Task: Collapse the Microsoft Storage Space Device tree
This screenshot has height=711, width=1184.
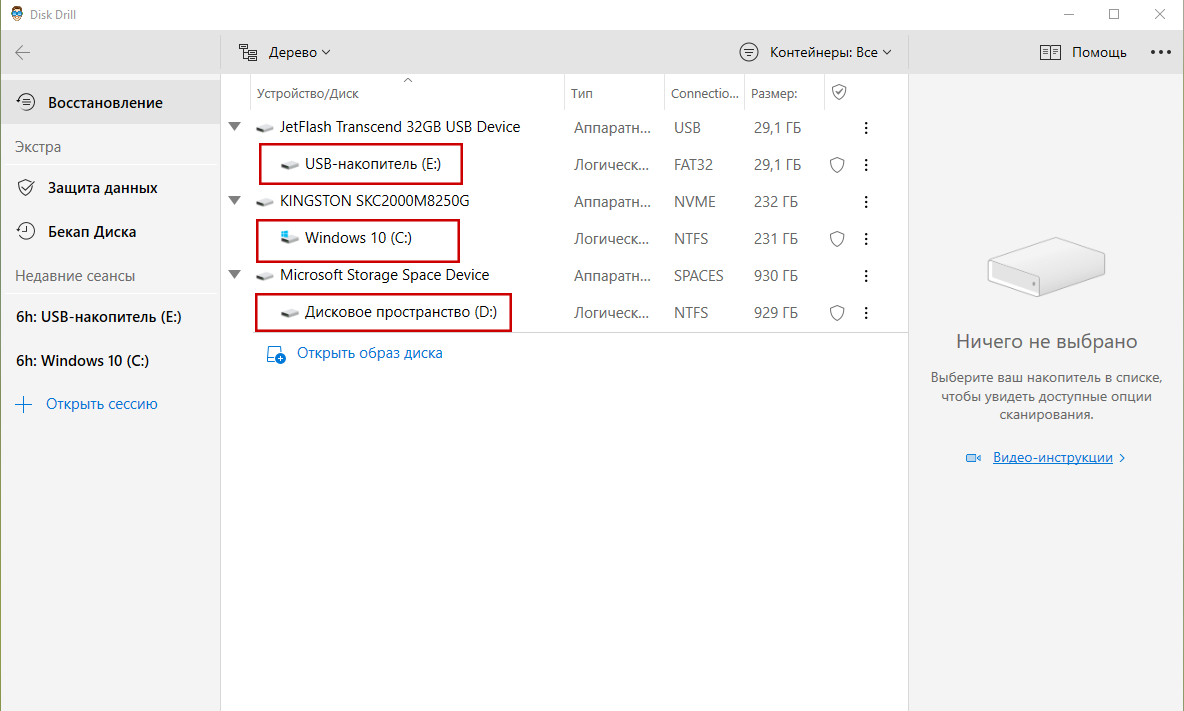Action: (x=235, y=275)
